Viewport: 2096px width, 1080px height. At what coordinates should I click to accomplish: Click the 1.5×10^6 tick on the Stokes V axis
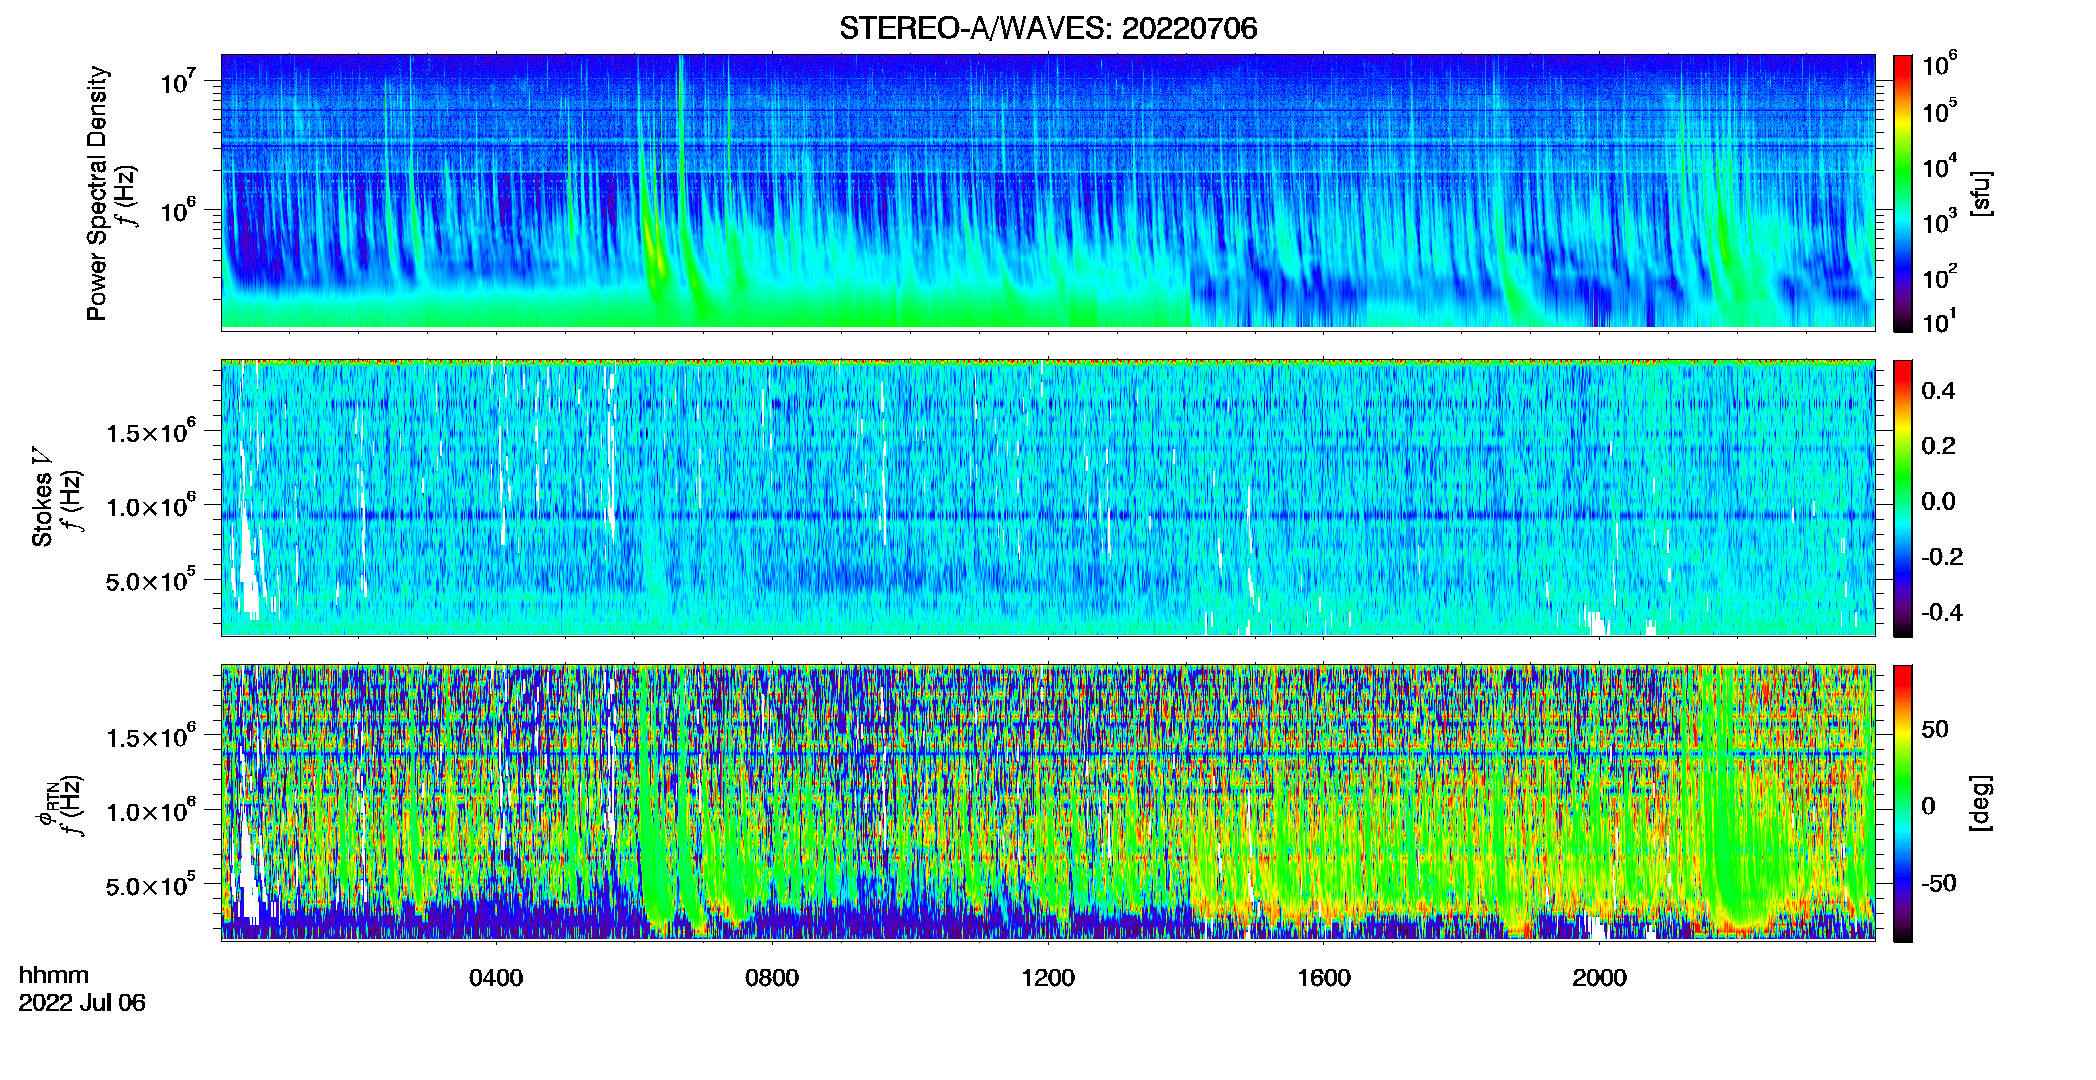coord(151,432)
